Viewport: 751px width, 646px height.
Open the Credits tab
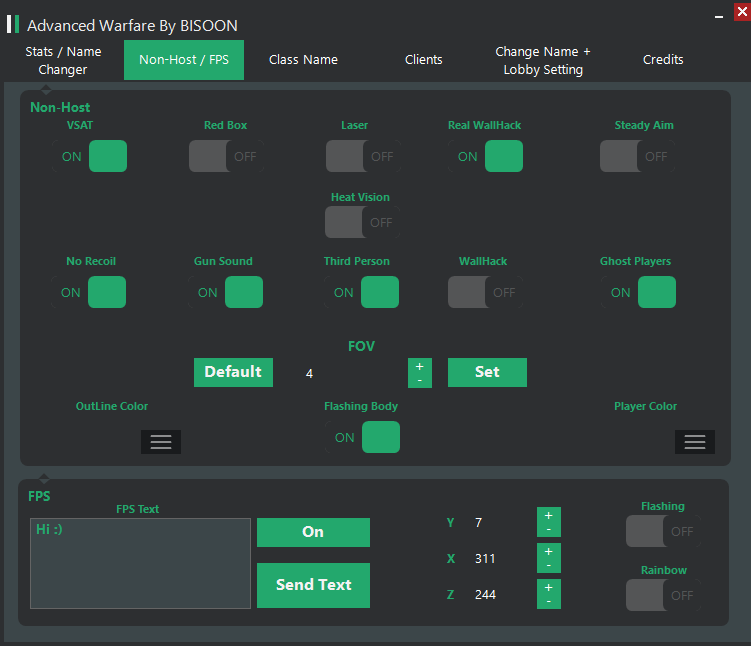[663, 60]
